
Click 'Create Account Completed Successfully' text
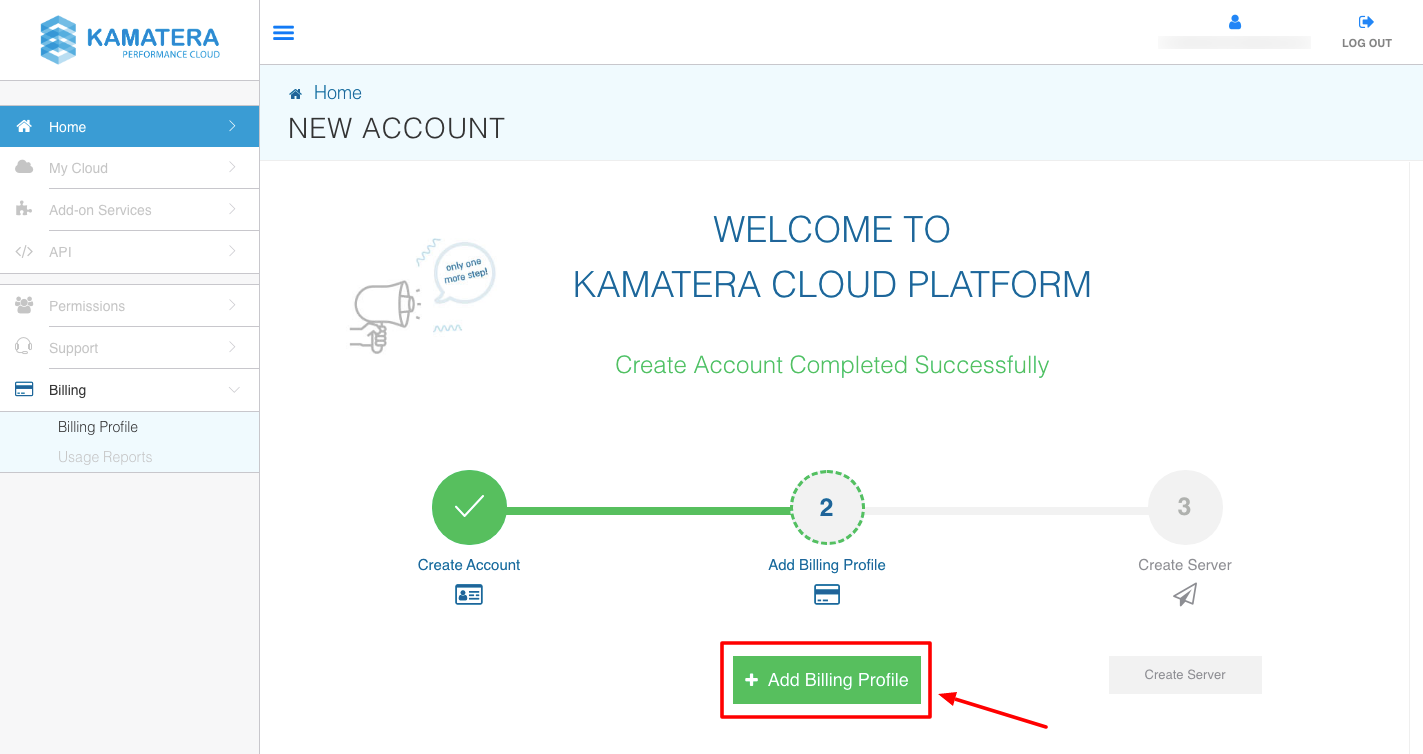[832, 365]
